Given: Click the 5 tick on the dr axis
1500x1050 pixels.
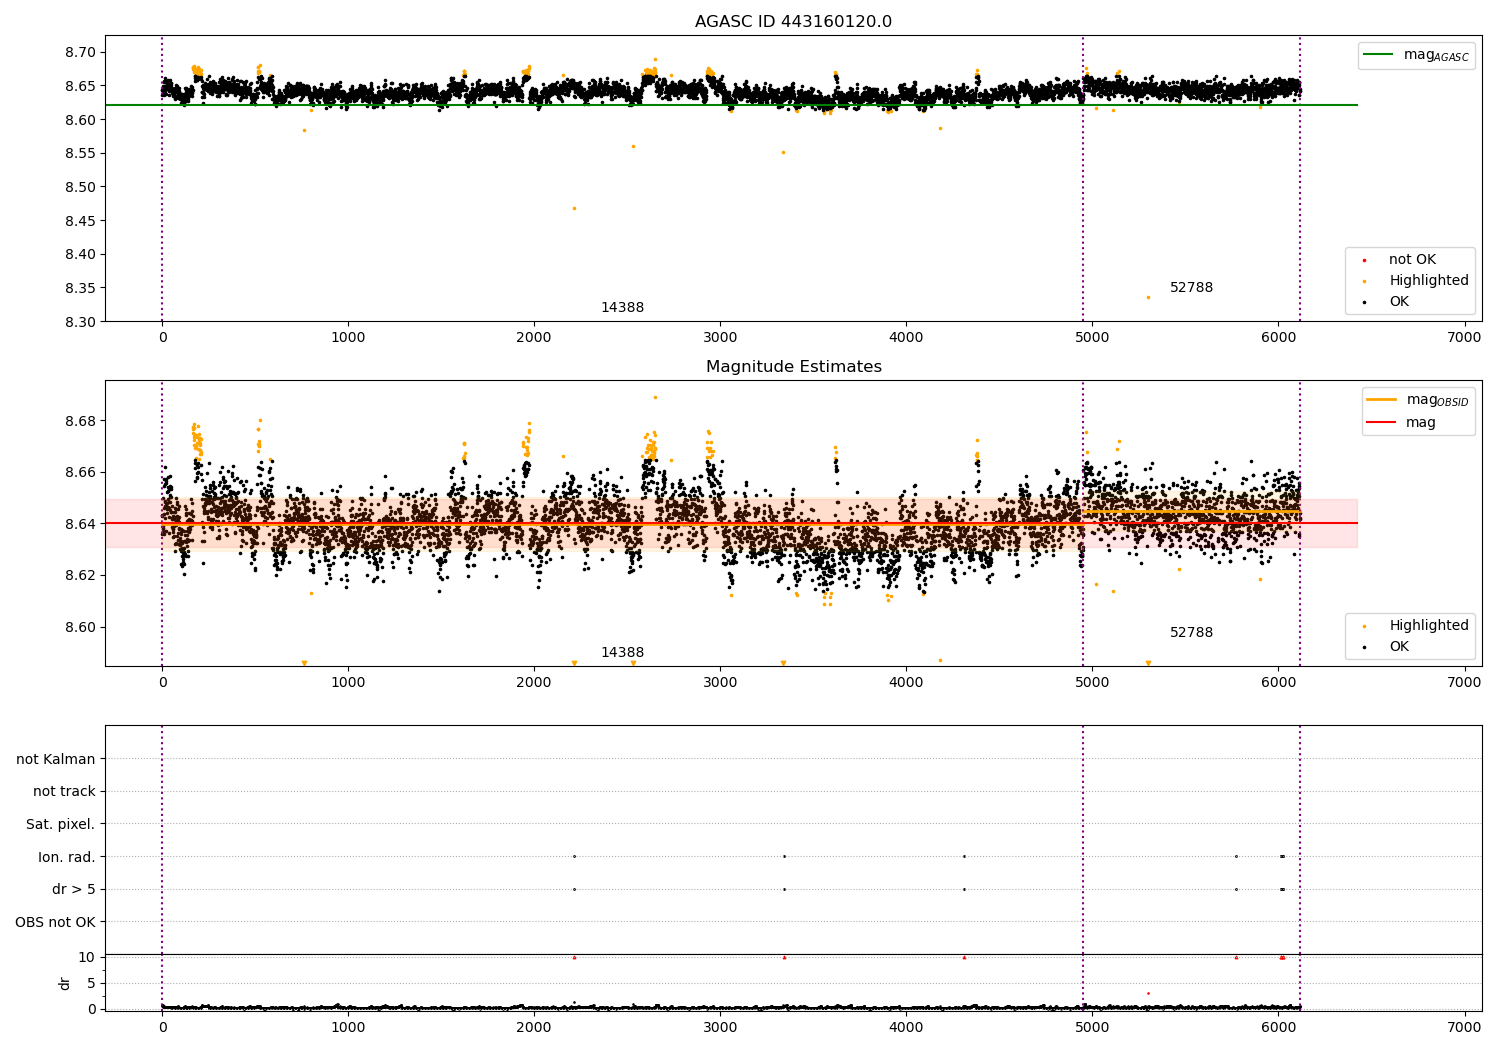Looking at the screenshot, I should (92, 983).
